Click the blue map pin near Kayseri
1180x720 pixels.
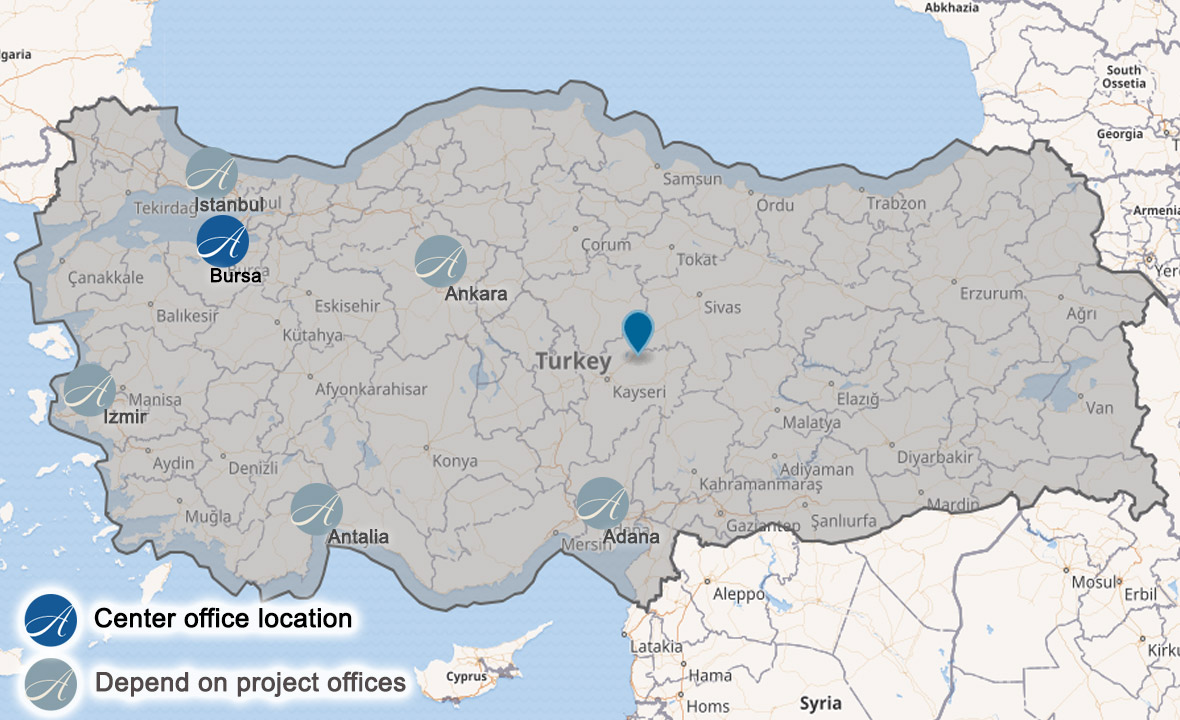click(637, 331)
